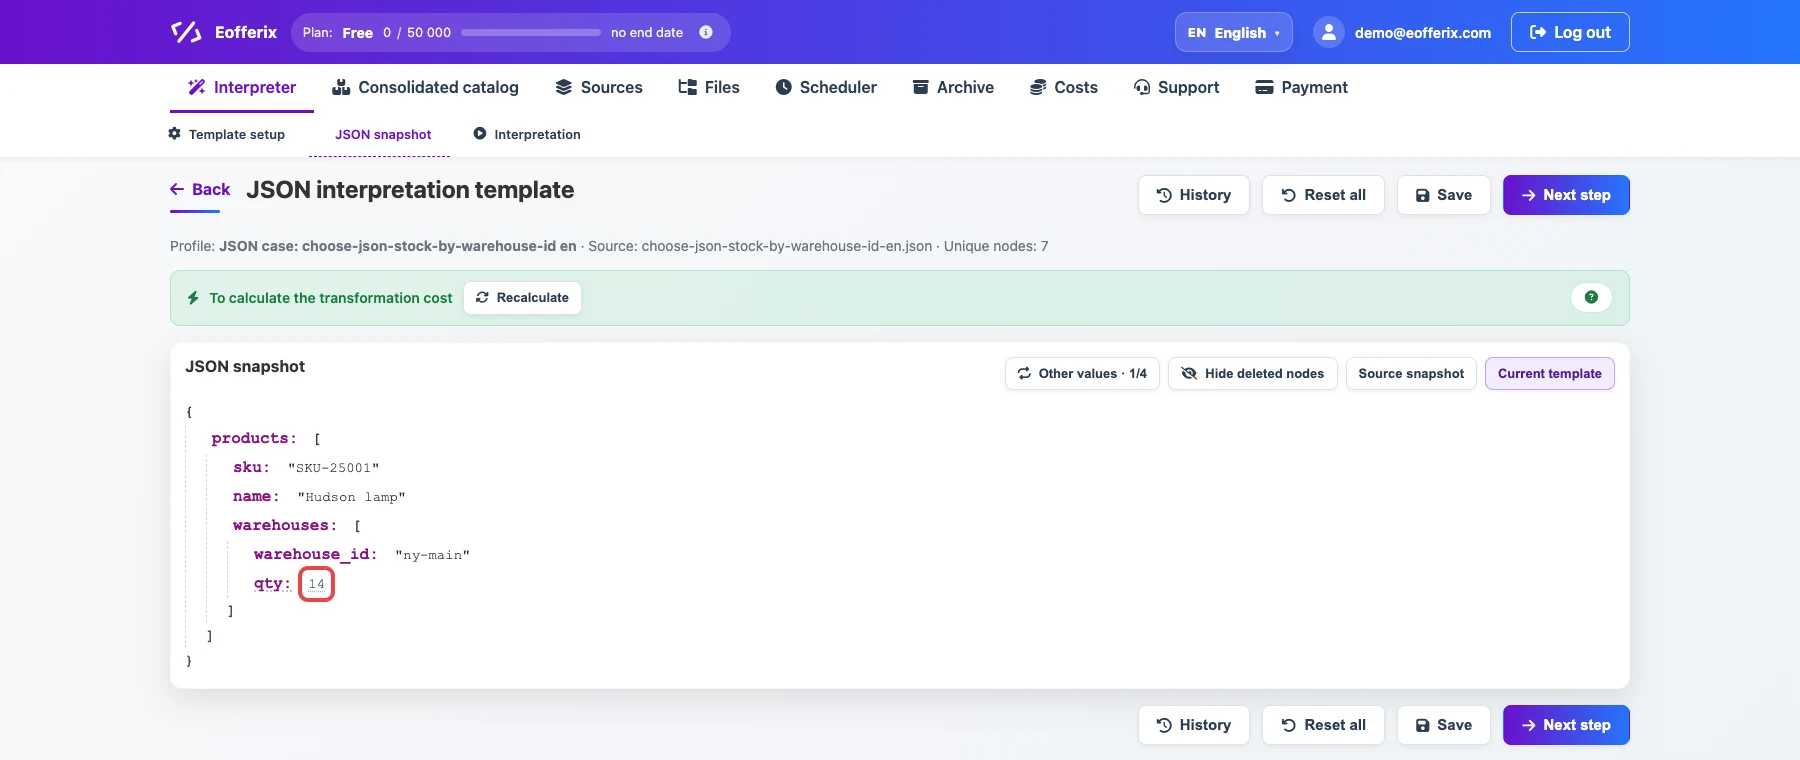Switch to Source snapshot view
This screenshot has width=1800, height=760.
coord(1411,374)
